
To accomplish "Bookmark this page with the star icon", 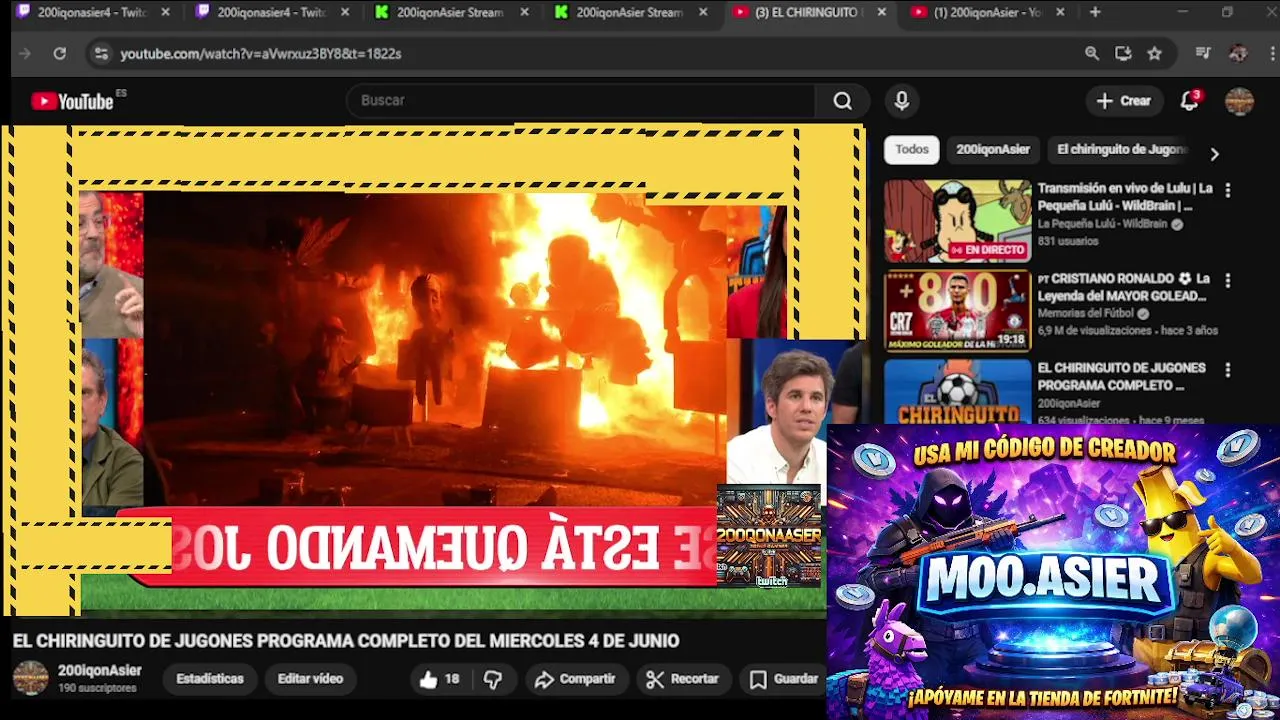I will (x=1155, y=54).
